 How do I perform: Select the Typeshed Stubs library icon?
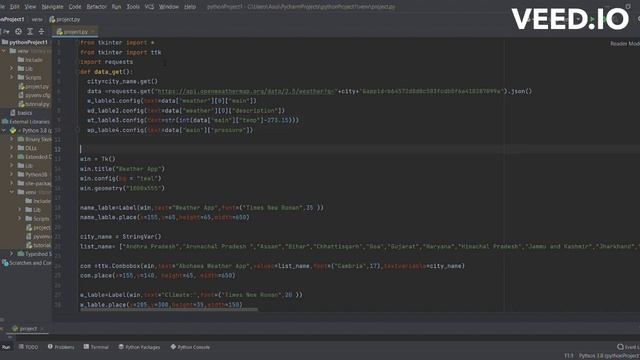(20, 254)
